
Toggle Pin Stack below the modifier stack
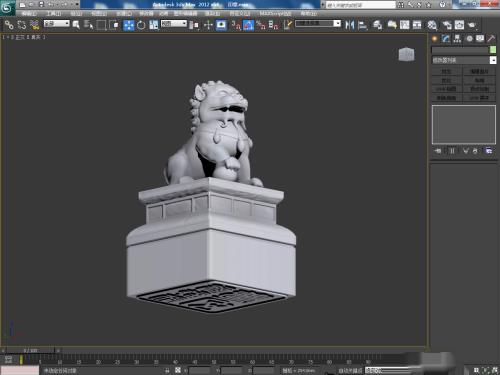(438, 151)
